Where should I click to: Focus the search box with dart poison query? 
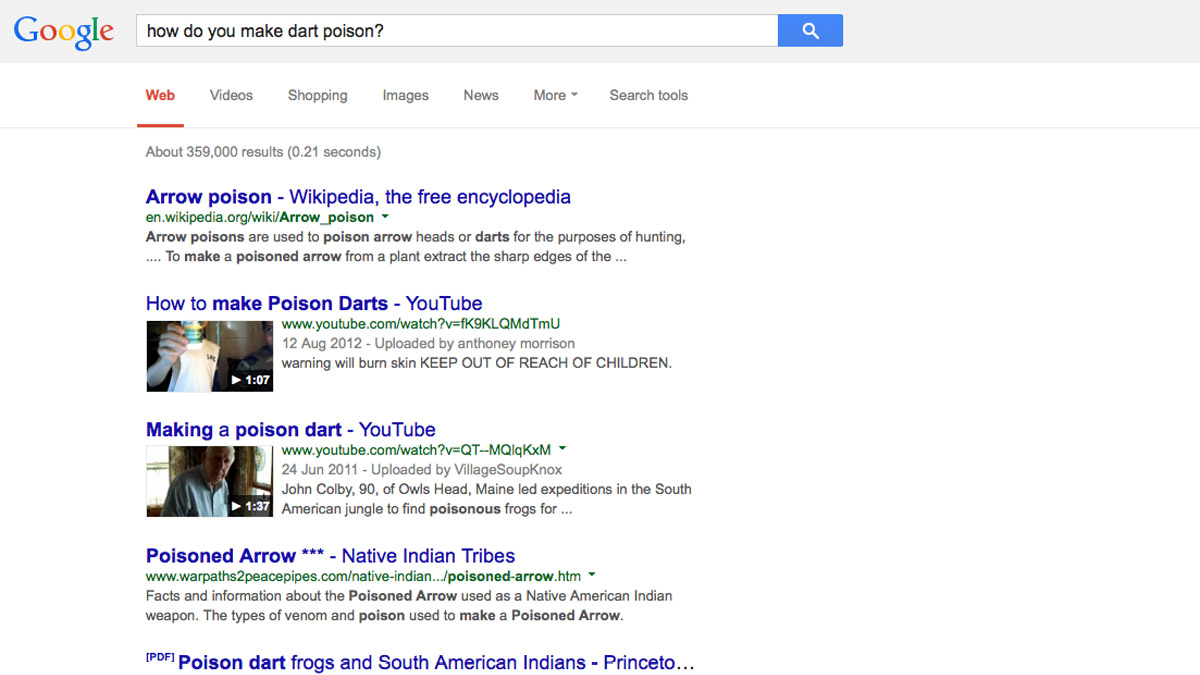(457, 31)
